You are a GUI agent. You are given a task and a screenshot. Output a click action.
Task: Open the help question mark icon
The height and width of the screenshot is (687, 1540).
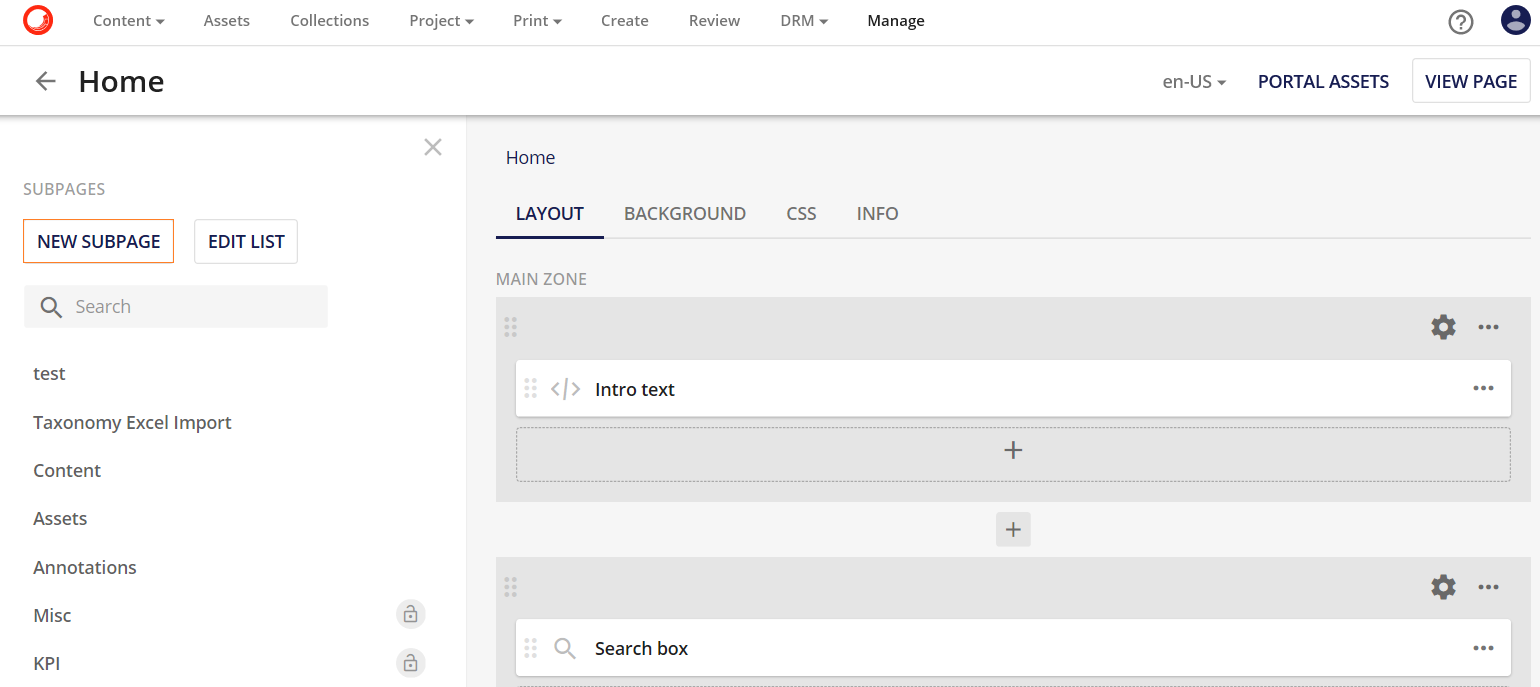coord(1460,21)
